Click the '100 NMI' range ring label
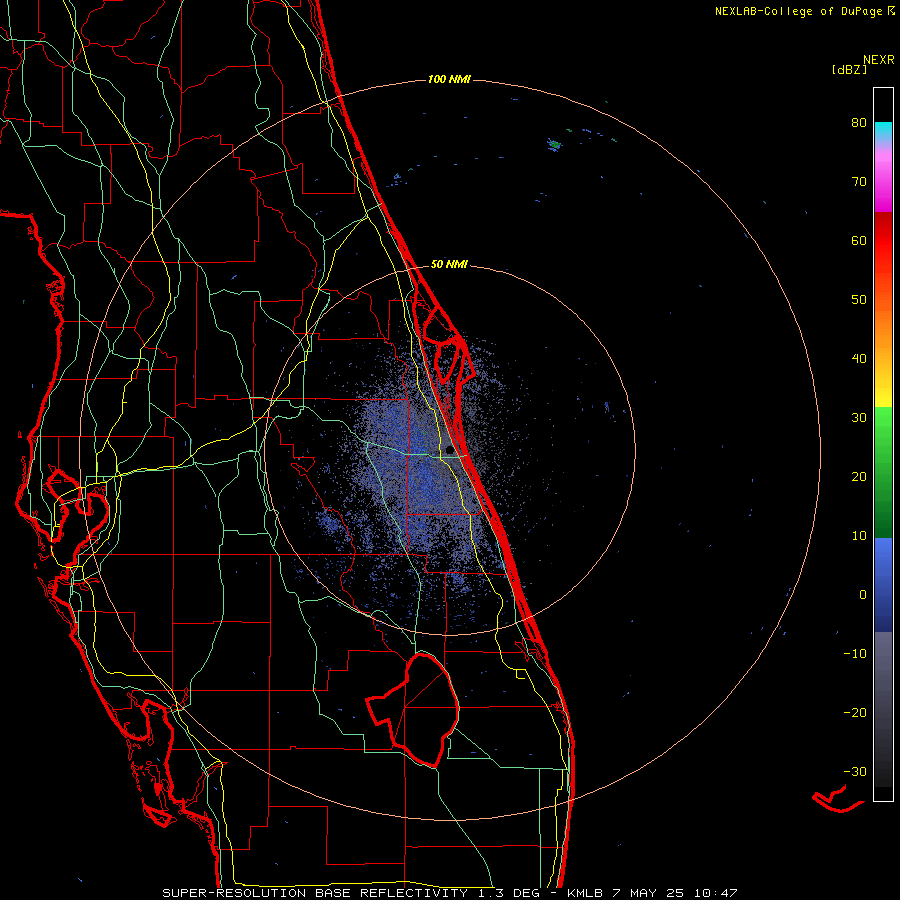The width and height of the screenshot is (900, 900). 449,79
